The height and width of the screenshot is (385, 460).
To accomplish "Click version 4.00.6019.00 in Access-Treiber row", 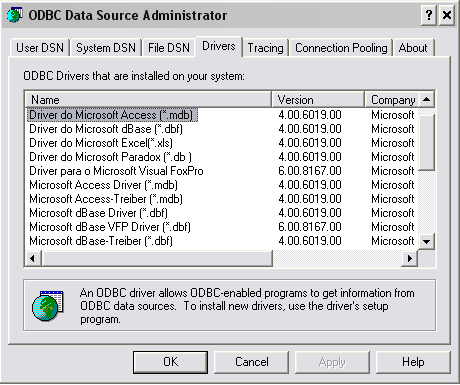I will pyautogui.click(x=310, y=199).
